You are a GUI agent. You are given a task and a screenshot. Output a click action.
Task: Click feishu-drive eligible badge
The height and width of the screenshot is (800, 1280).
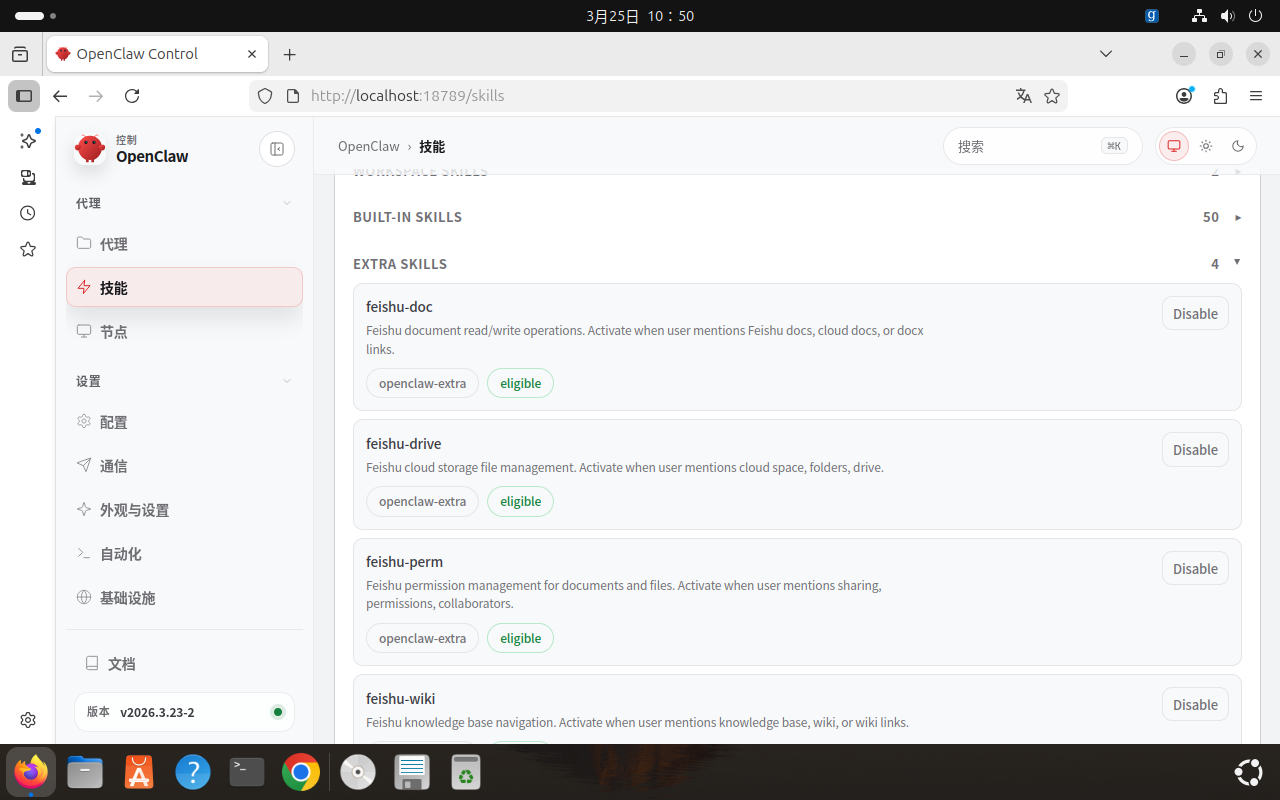[520, 501]
